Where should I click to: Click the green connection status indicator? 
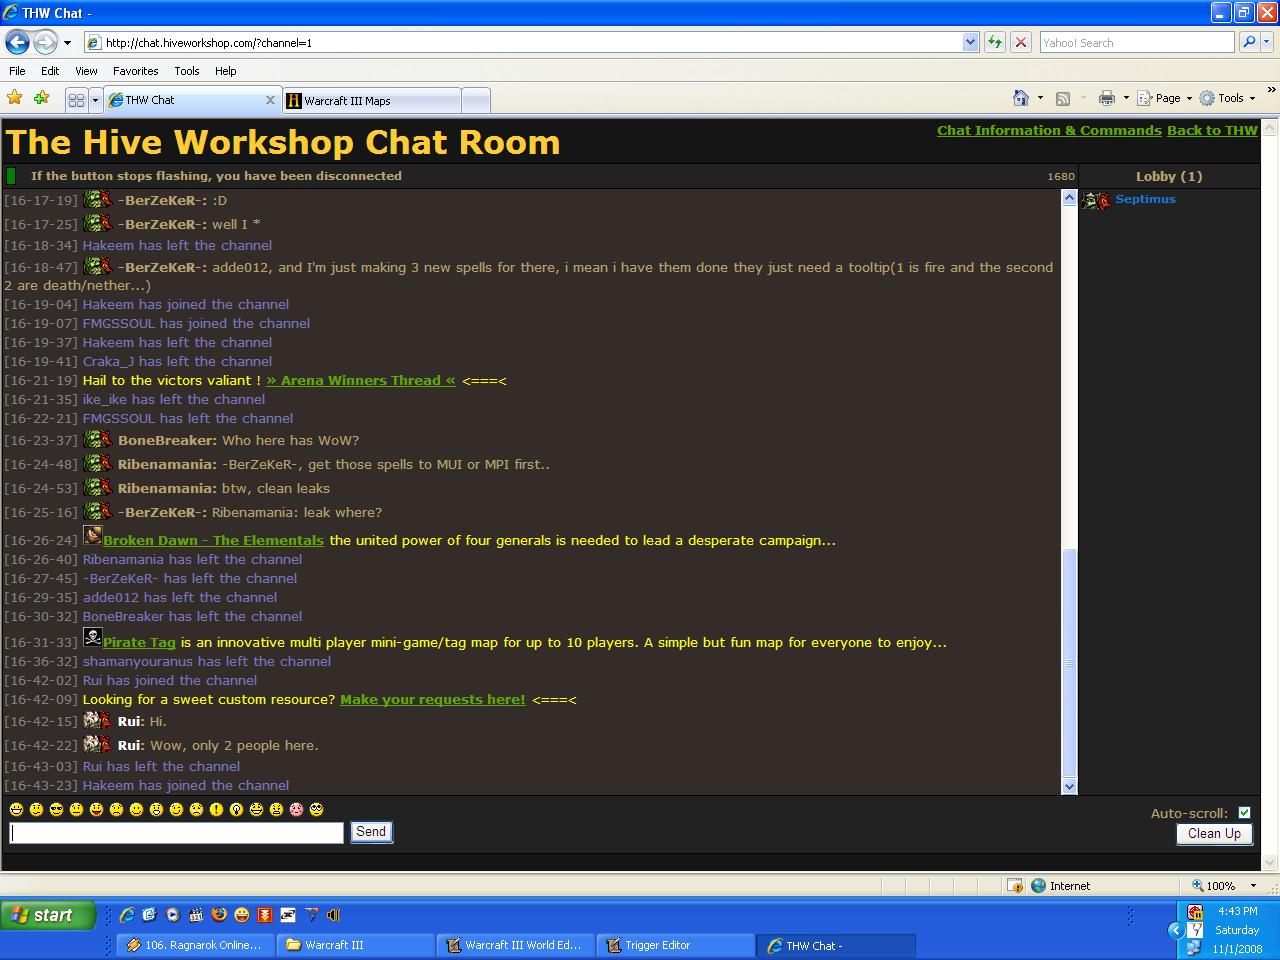[x=11, y=176]
